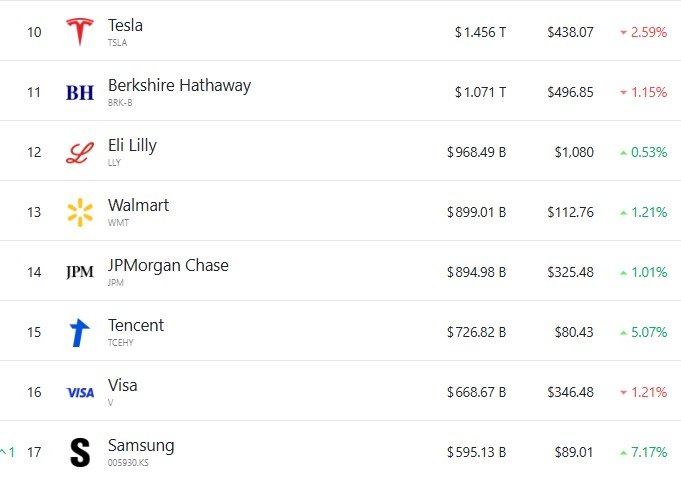Click the Samsung S logo
The image size is (681, 478).
(x=79, y=452)
